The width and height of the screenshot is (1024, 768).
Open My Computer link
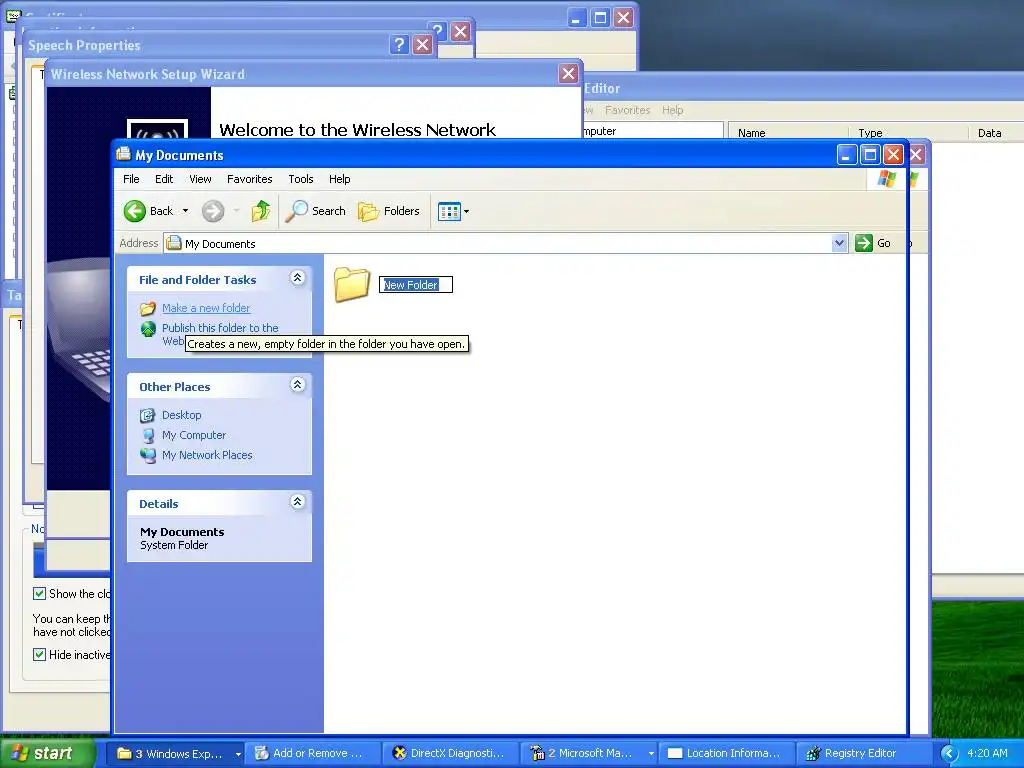194,436
